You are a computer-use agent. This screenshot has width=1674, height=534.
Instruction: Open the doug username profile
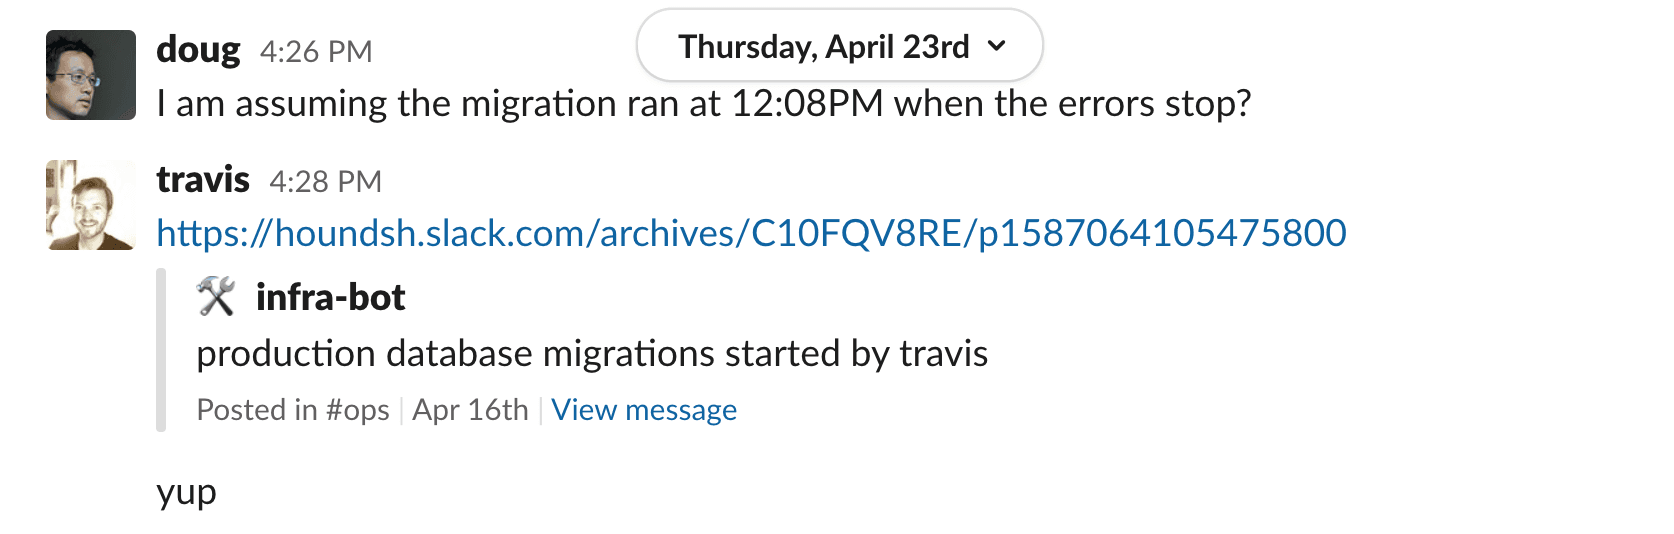coord(198,50)
